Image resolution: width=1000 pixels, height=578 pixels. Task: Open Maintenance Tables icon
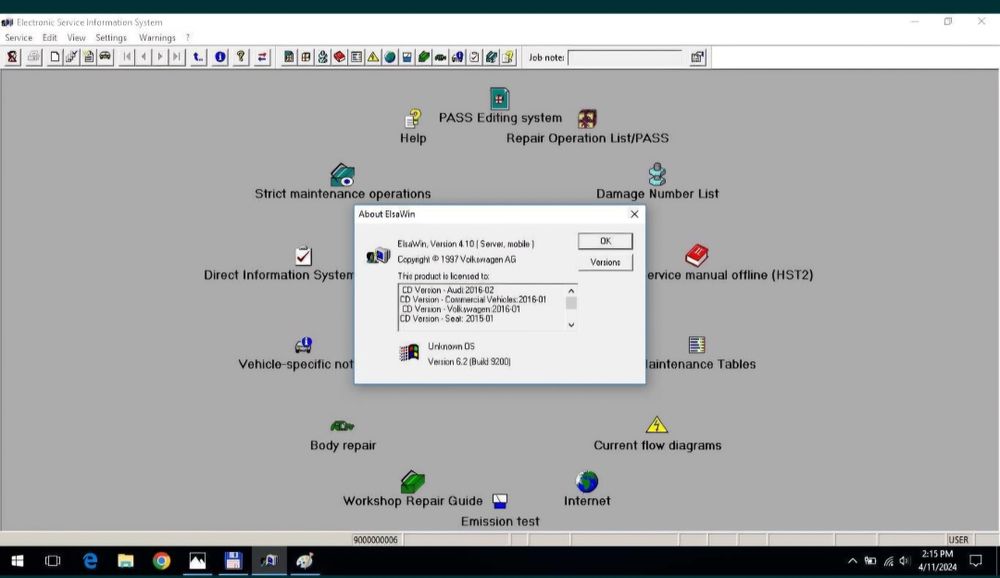pos(696,345)
